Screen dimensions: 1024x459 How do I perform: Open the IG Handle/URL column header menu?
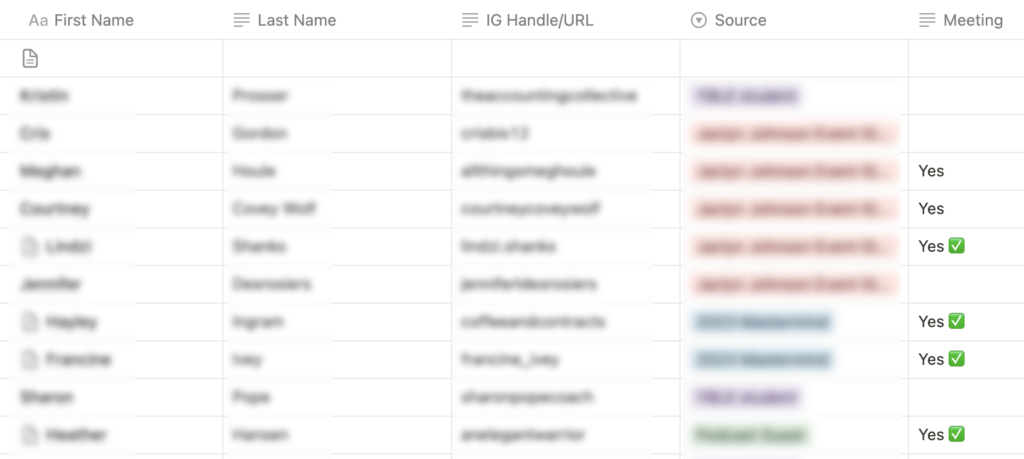click(x=539, y=20)
